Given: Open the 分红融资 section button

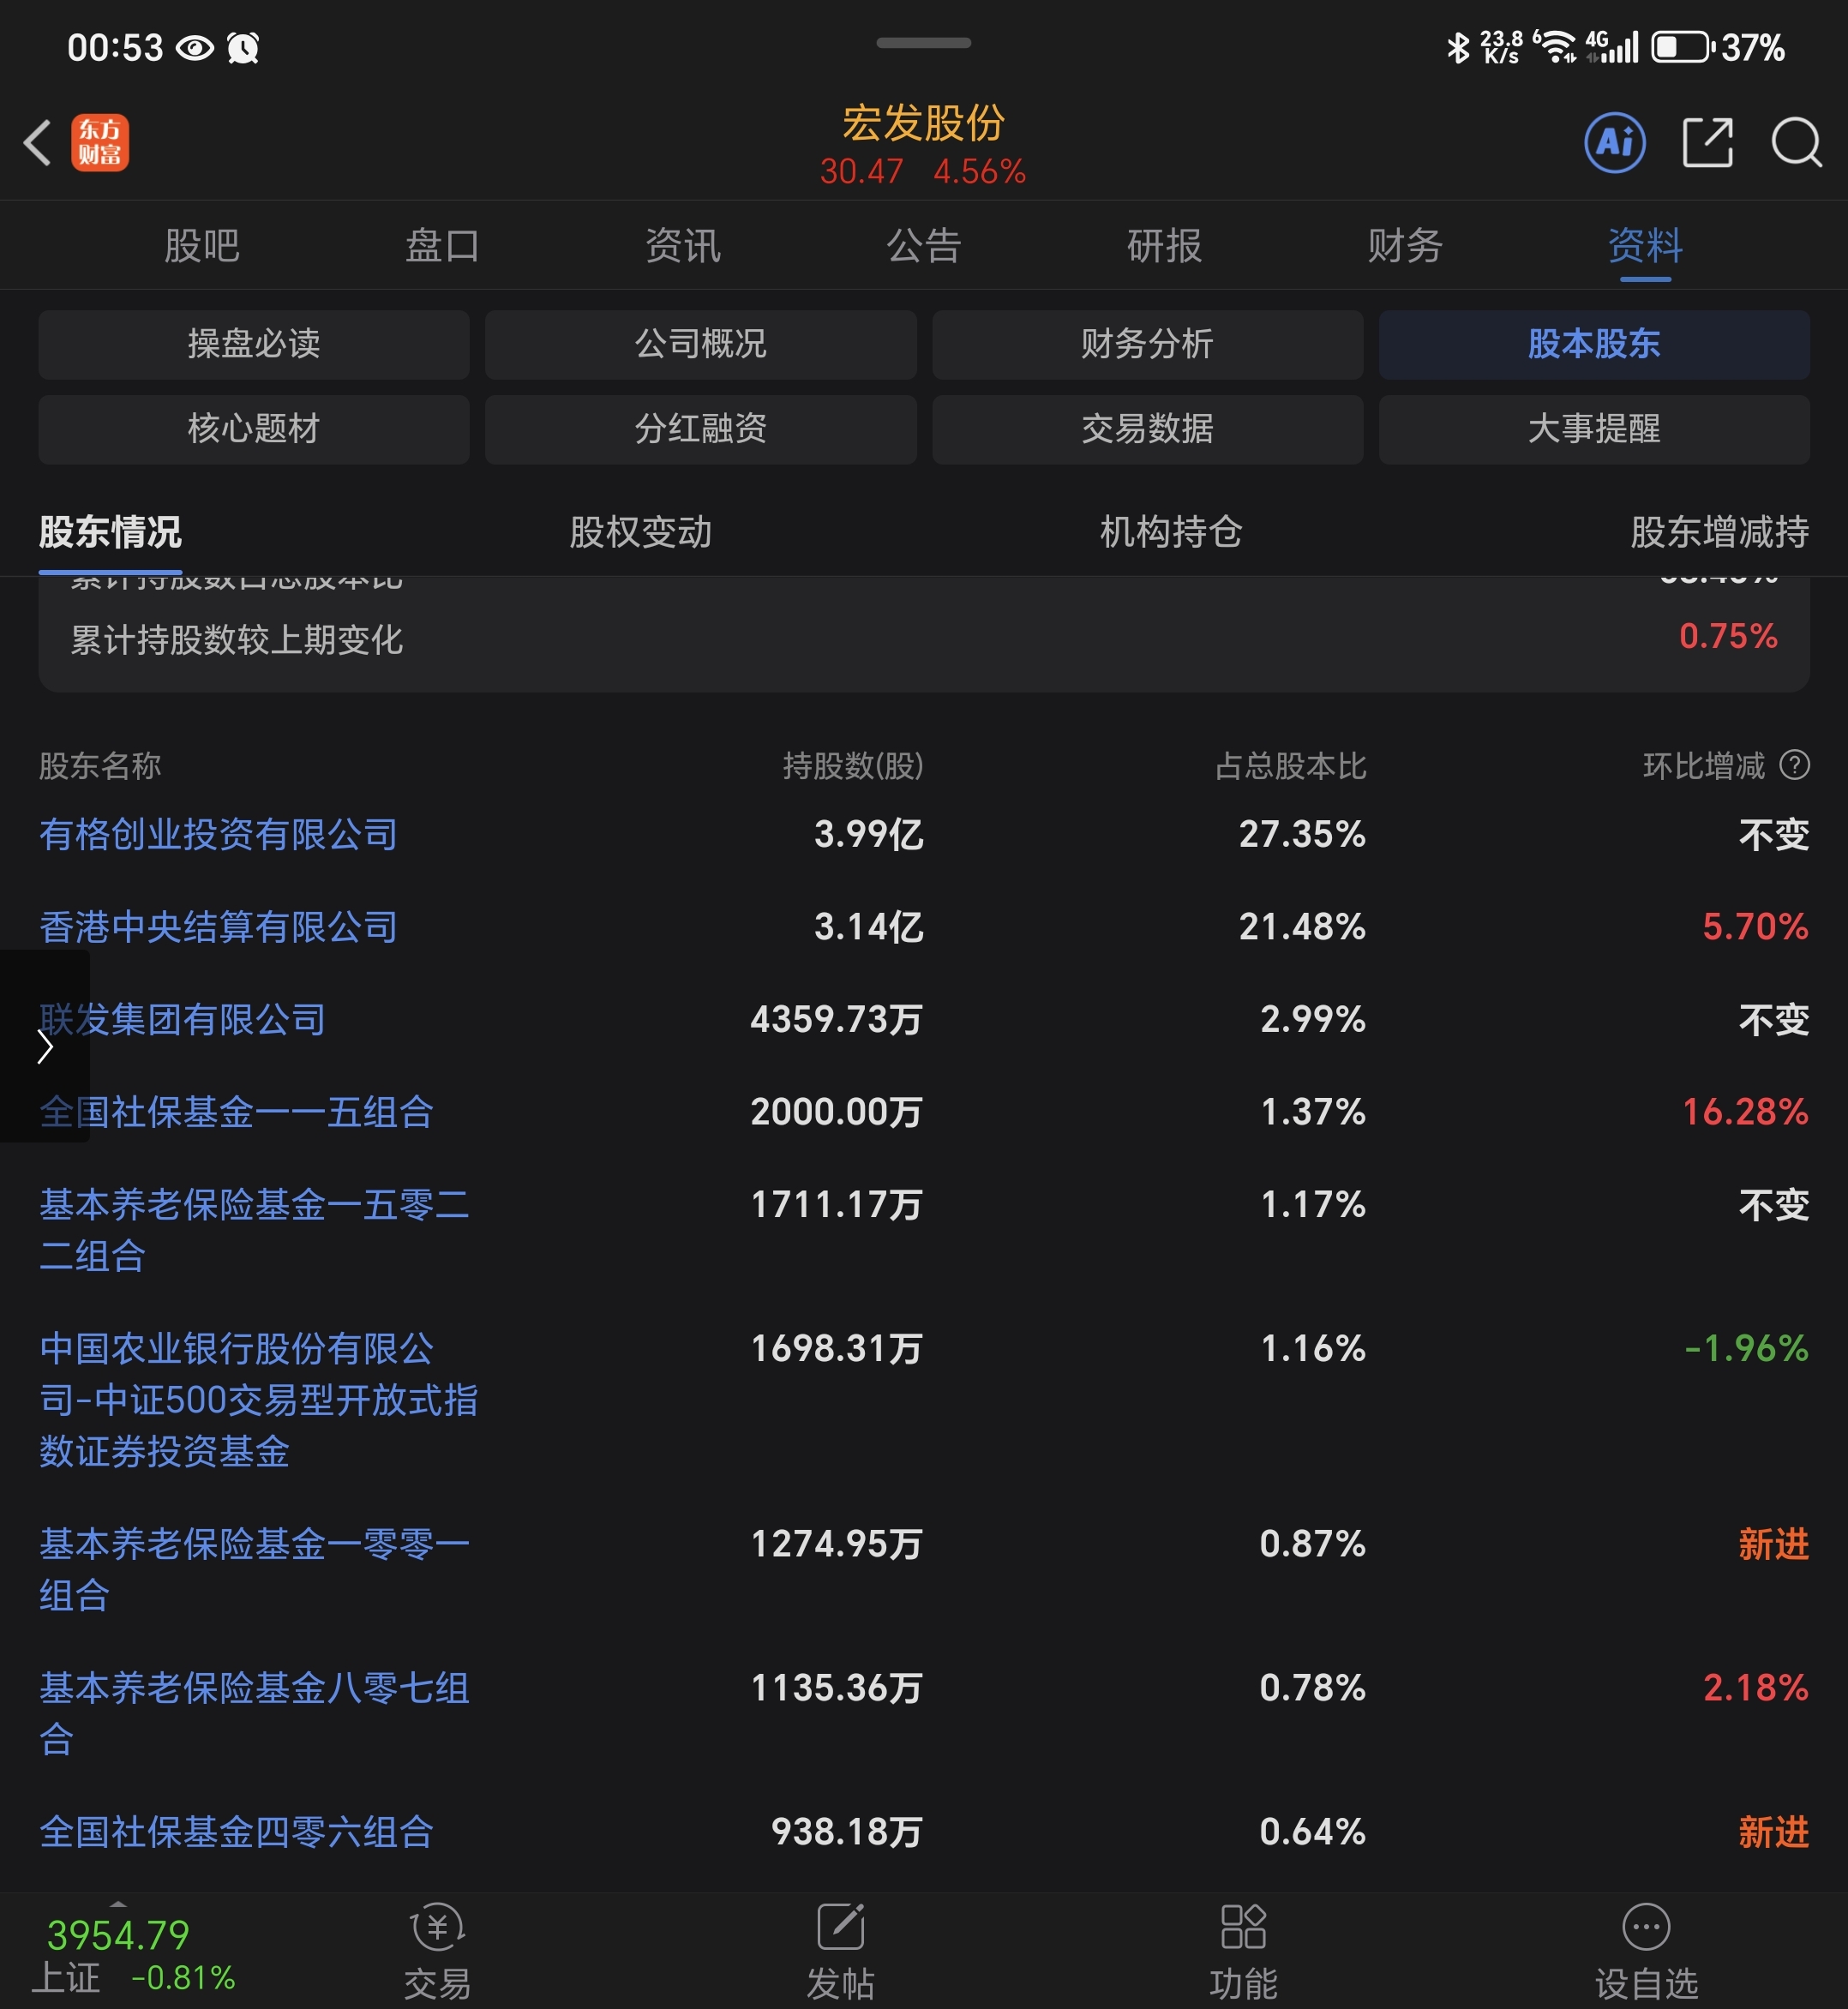Looking at the screenshot, I should [700, 429].
